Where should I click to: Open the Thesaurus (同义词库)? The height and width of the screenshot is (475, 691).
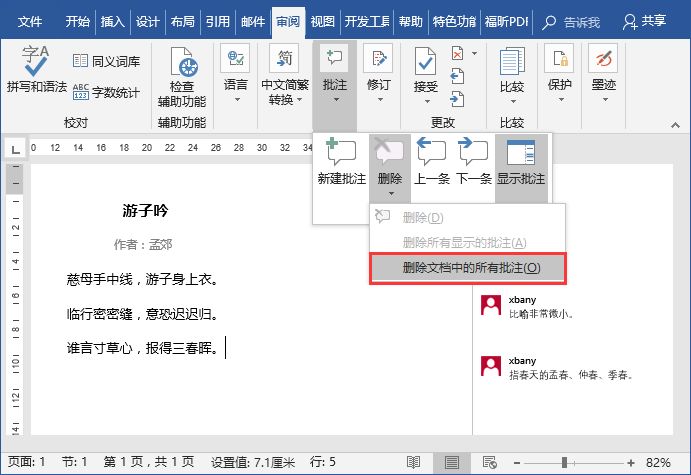(x=106, y=61)
